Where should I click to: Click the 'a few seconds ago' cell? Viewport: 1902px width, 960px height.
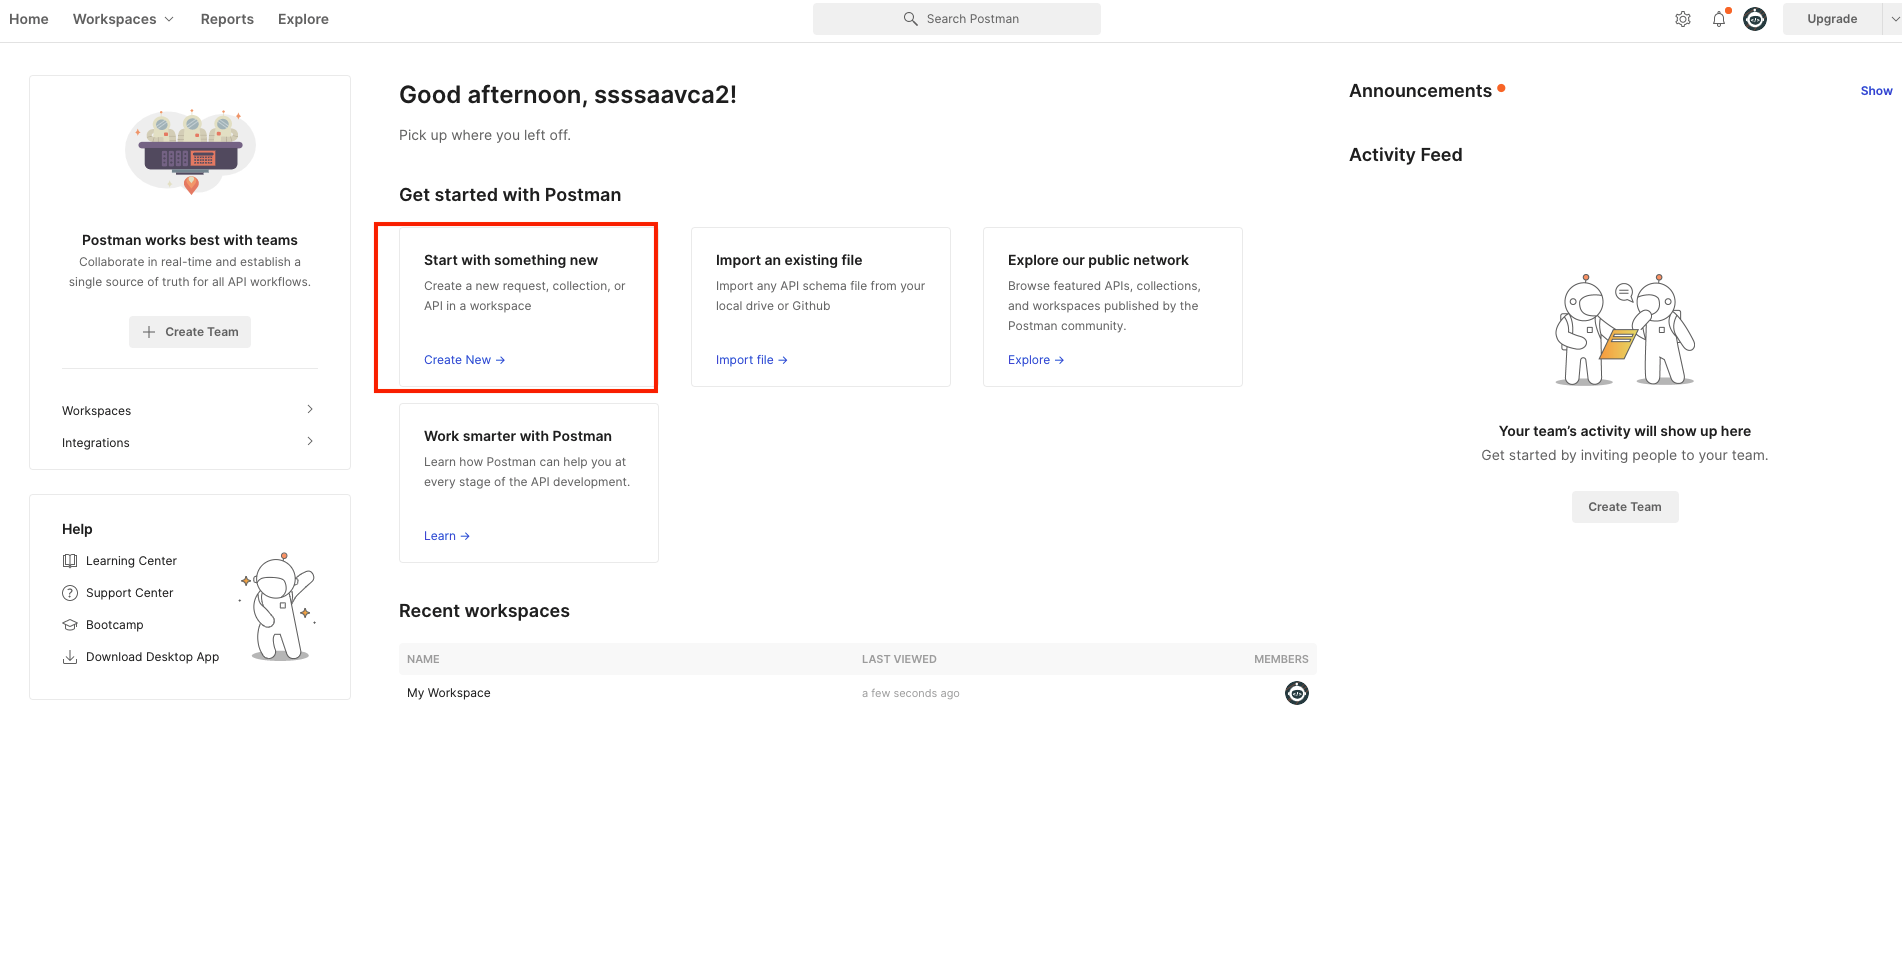pyautogui.click(x=910, y=693)
